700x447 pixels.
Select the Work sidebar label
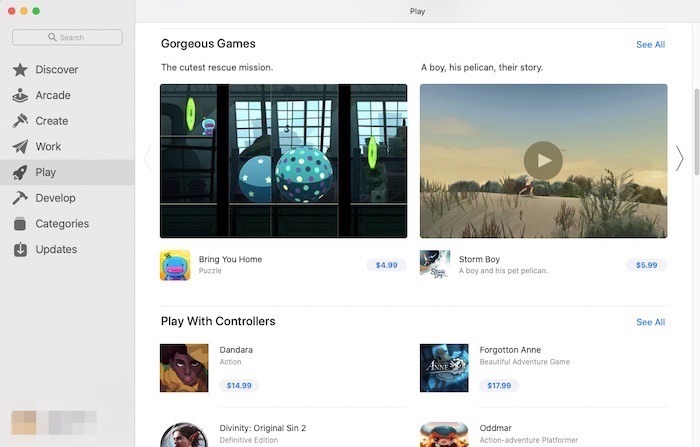click(x=48, y=147)
